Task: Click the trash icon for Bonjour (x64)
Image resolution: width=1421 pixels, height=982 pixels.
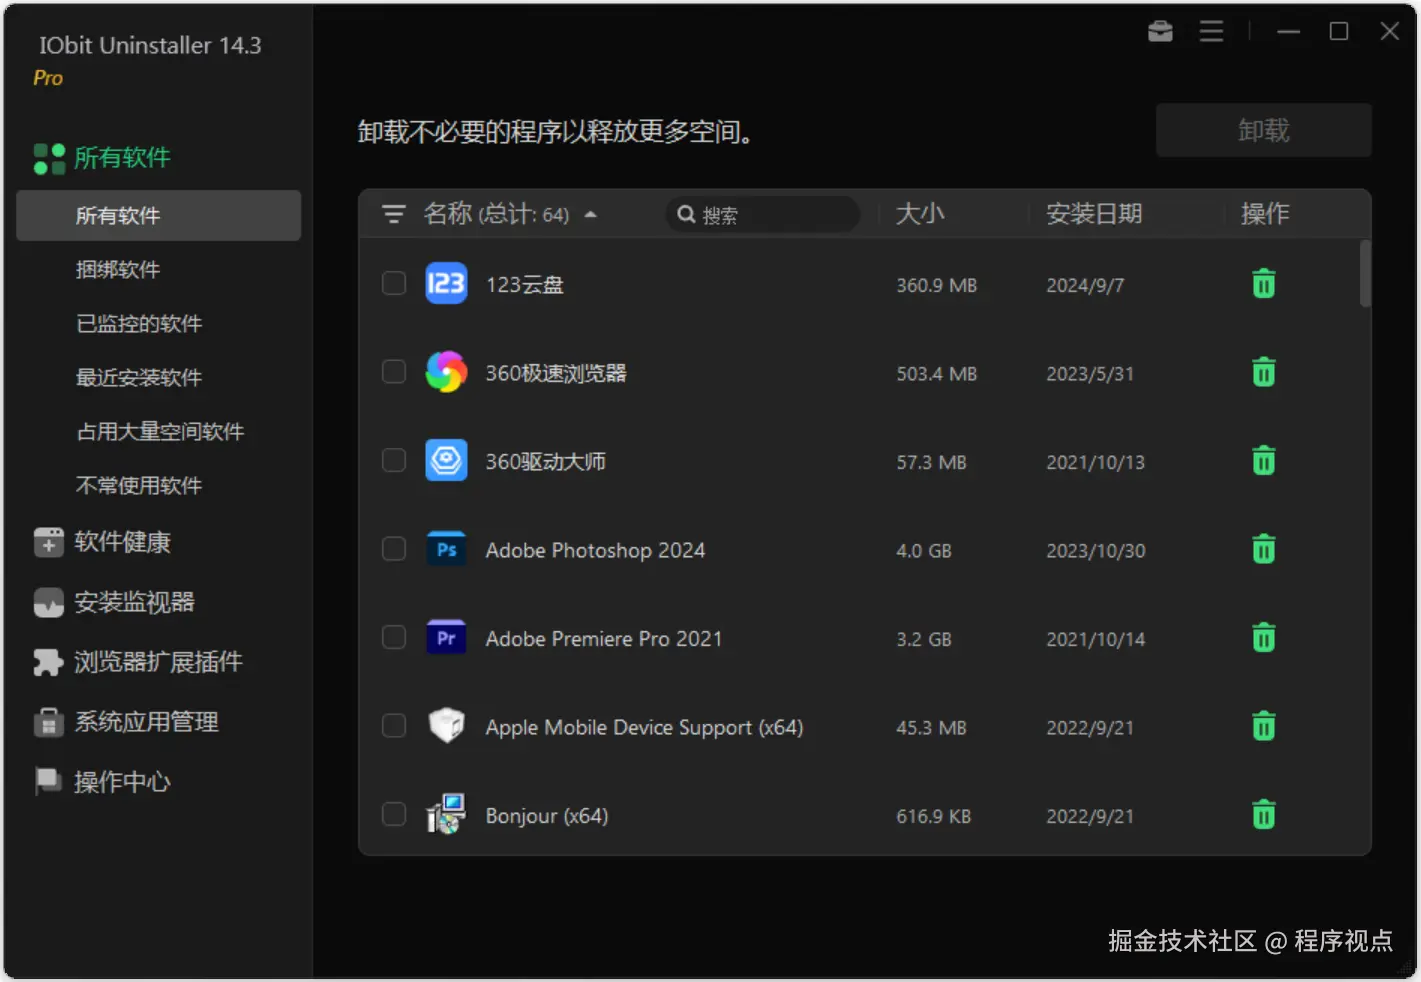Action: coord(1264,815)
